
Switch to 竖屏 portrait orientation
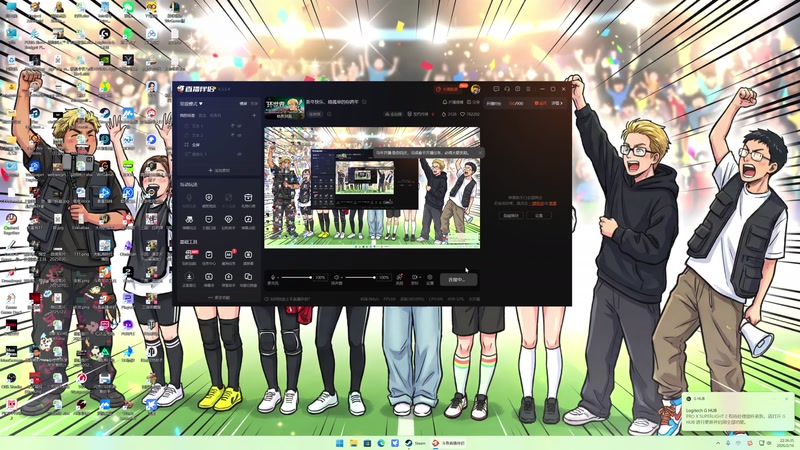(x=254, y=104)
